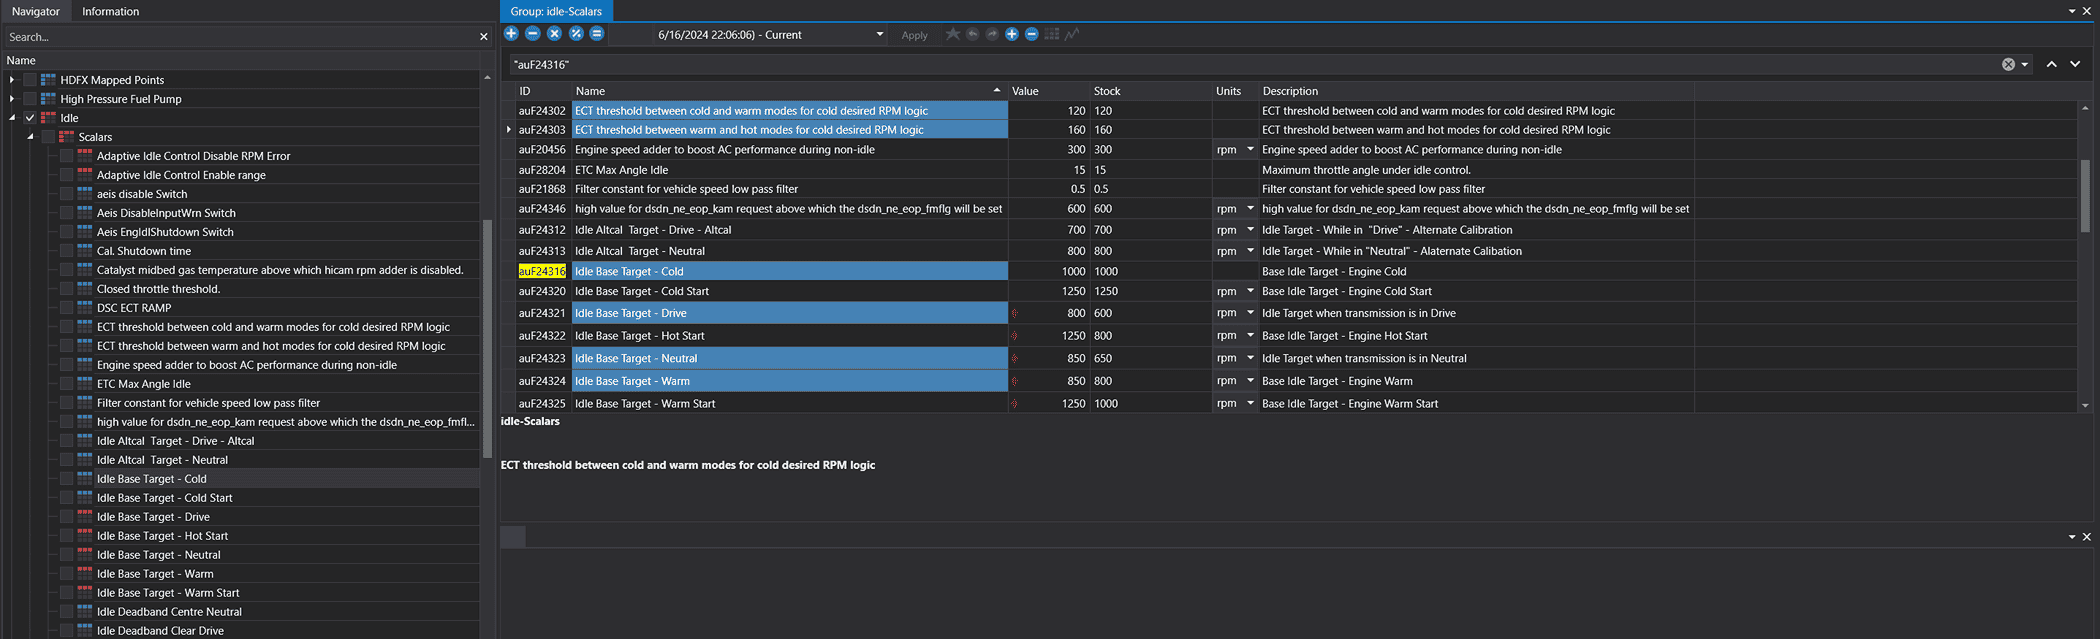The height and width of the screenshot is (639, 2100).
Task: Click the add (plus) value icon in toolbar
Action: point(511,34)
